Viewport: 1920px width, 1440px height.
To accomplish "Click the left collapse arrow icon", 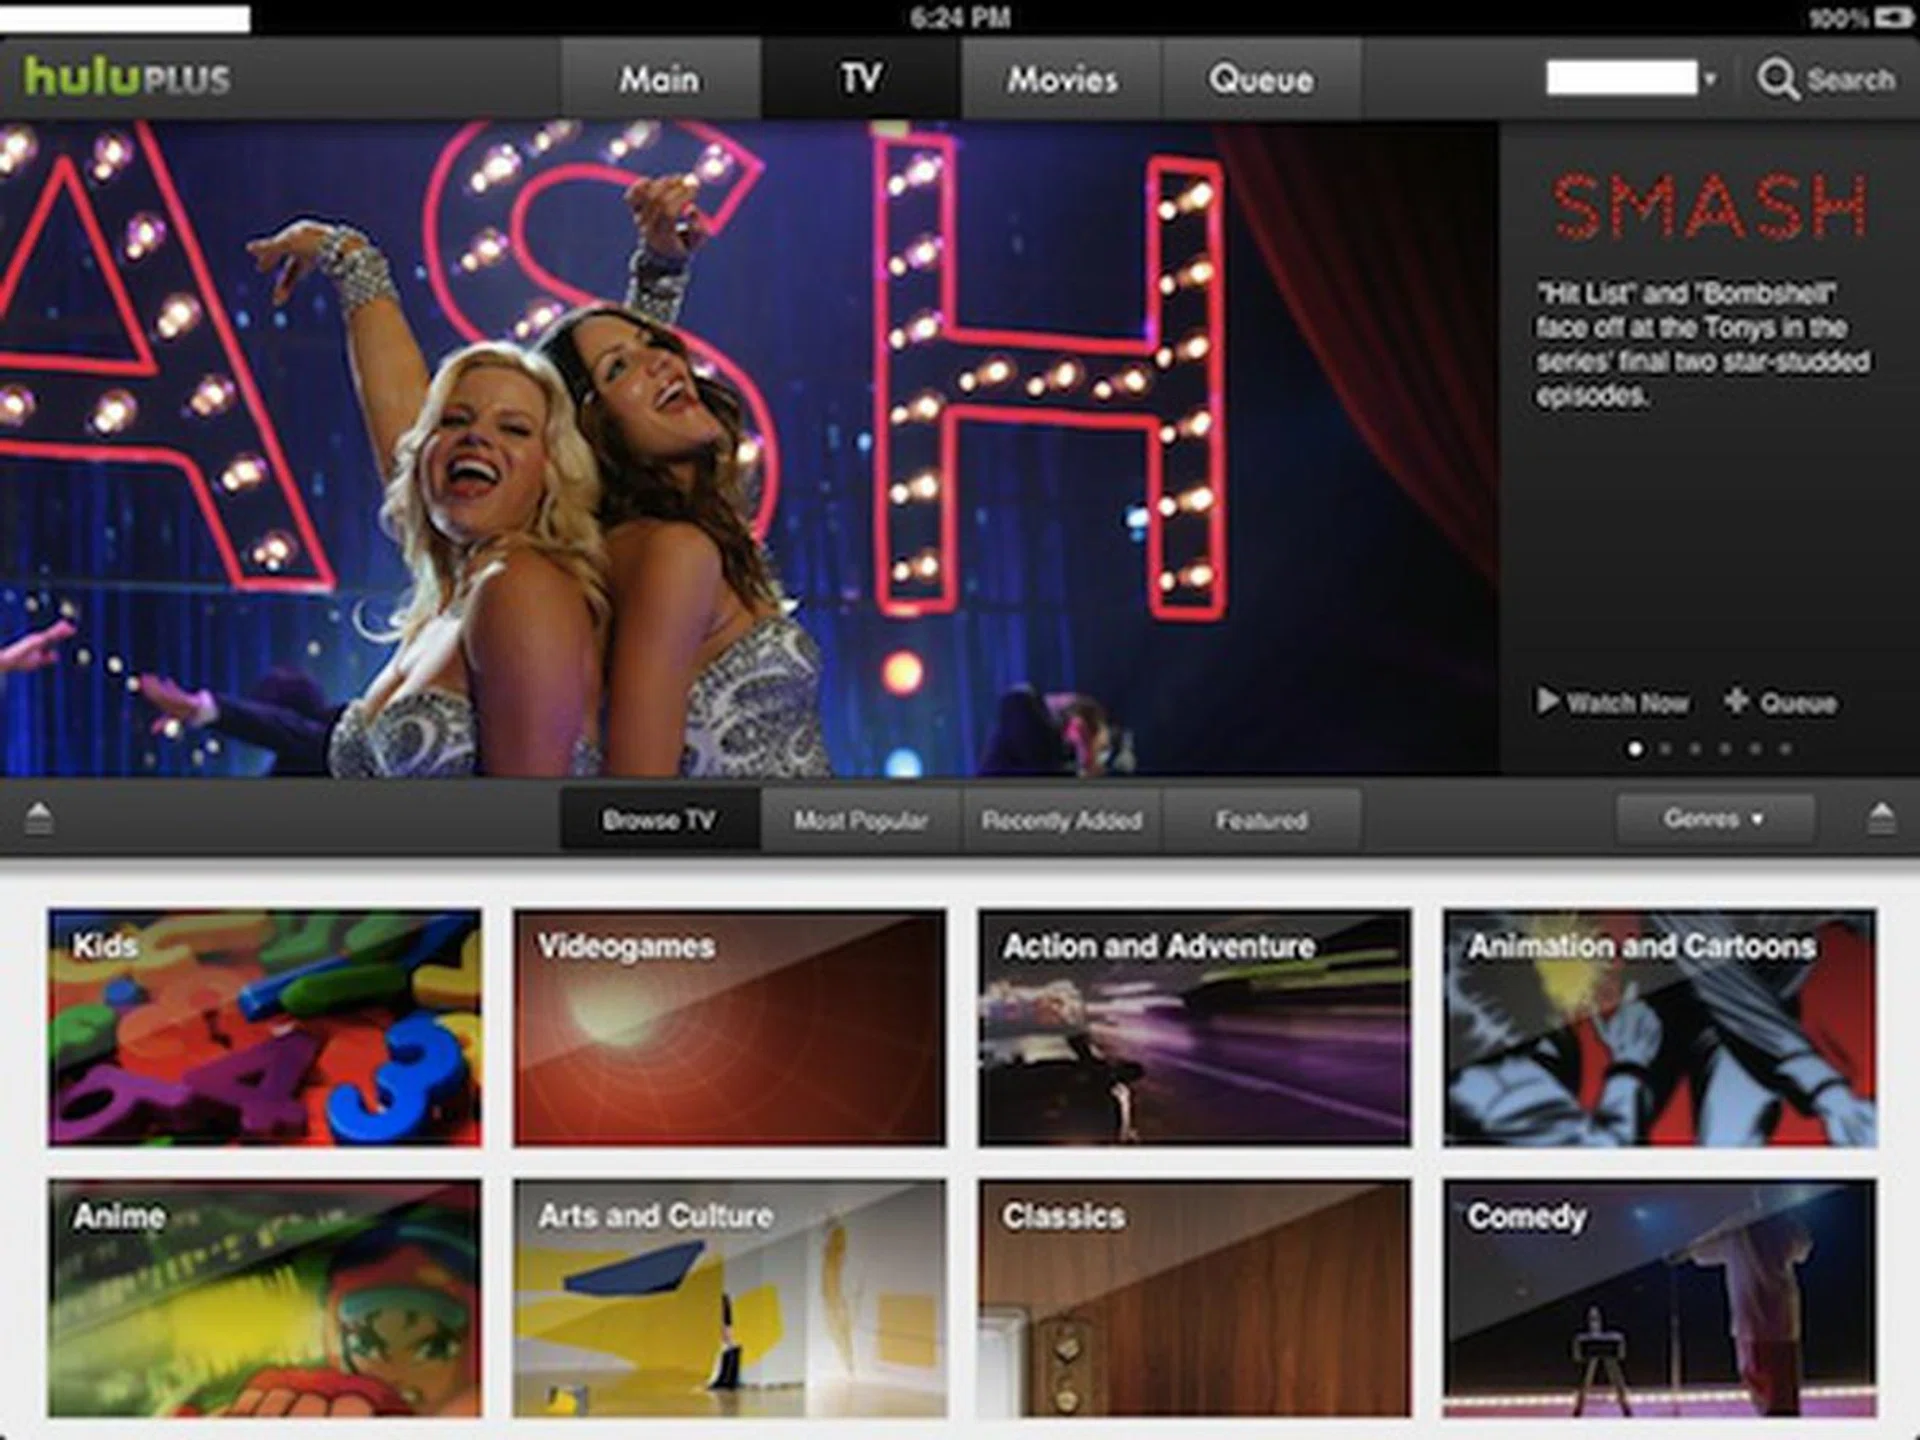I will click(x=39, y=818).
